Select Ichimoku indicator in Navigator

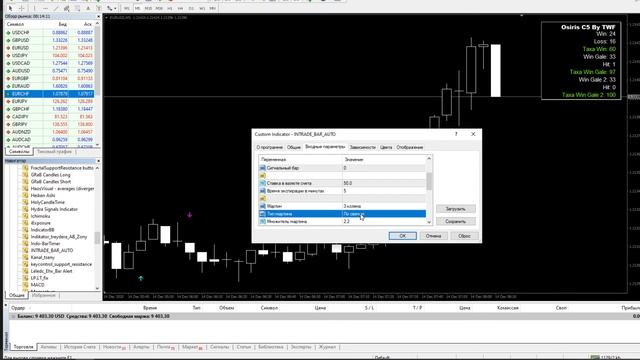[x=40, y=216]
